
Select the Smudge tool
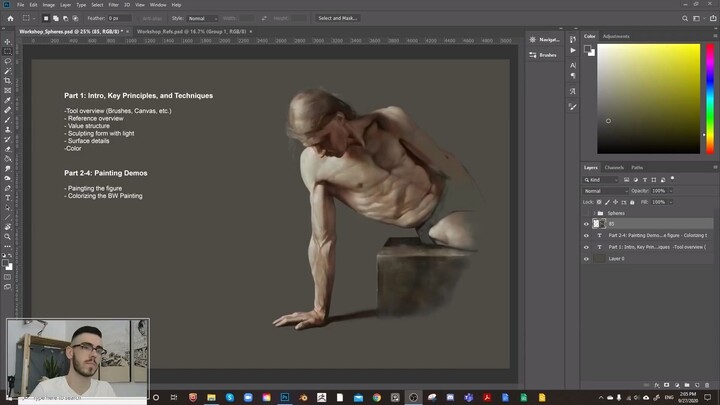tap(7, 169)
